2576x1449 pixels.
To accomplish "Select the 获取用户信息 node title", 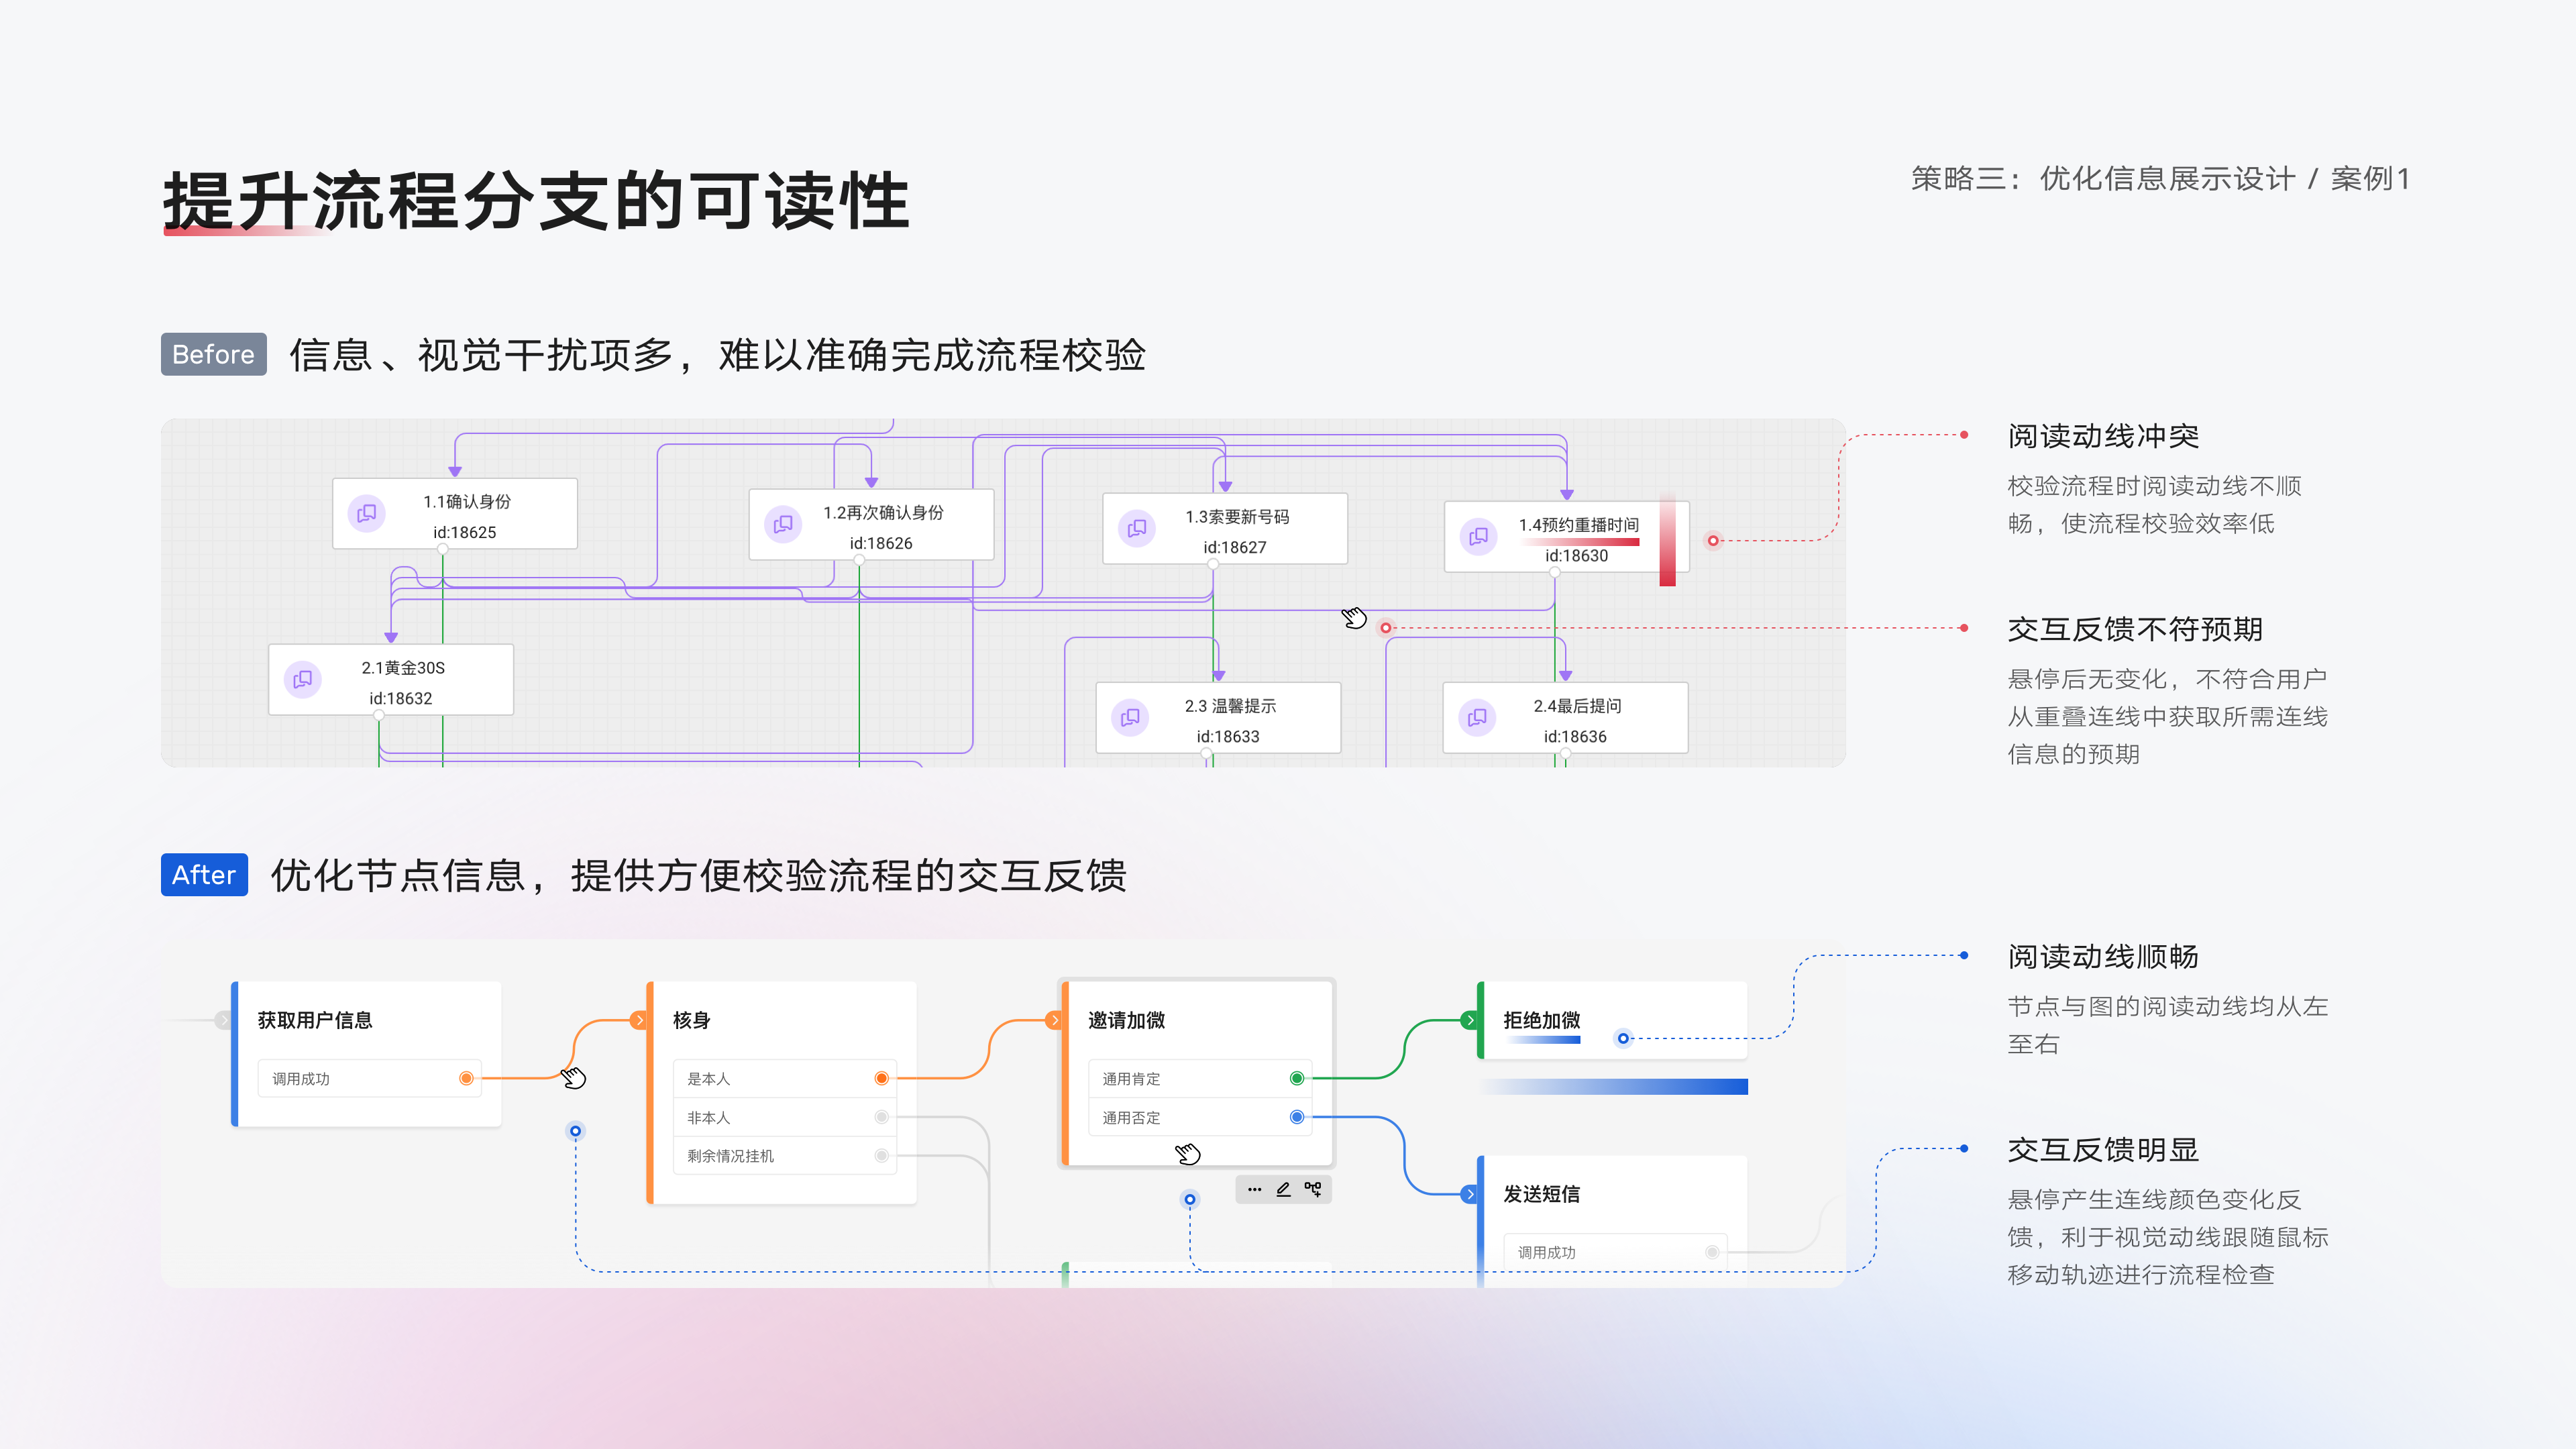I will tap(315, 1020).
